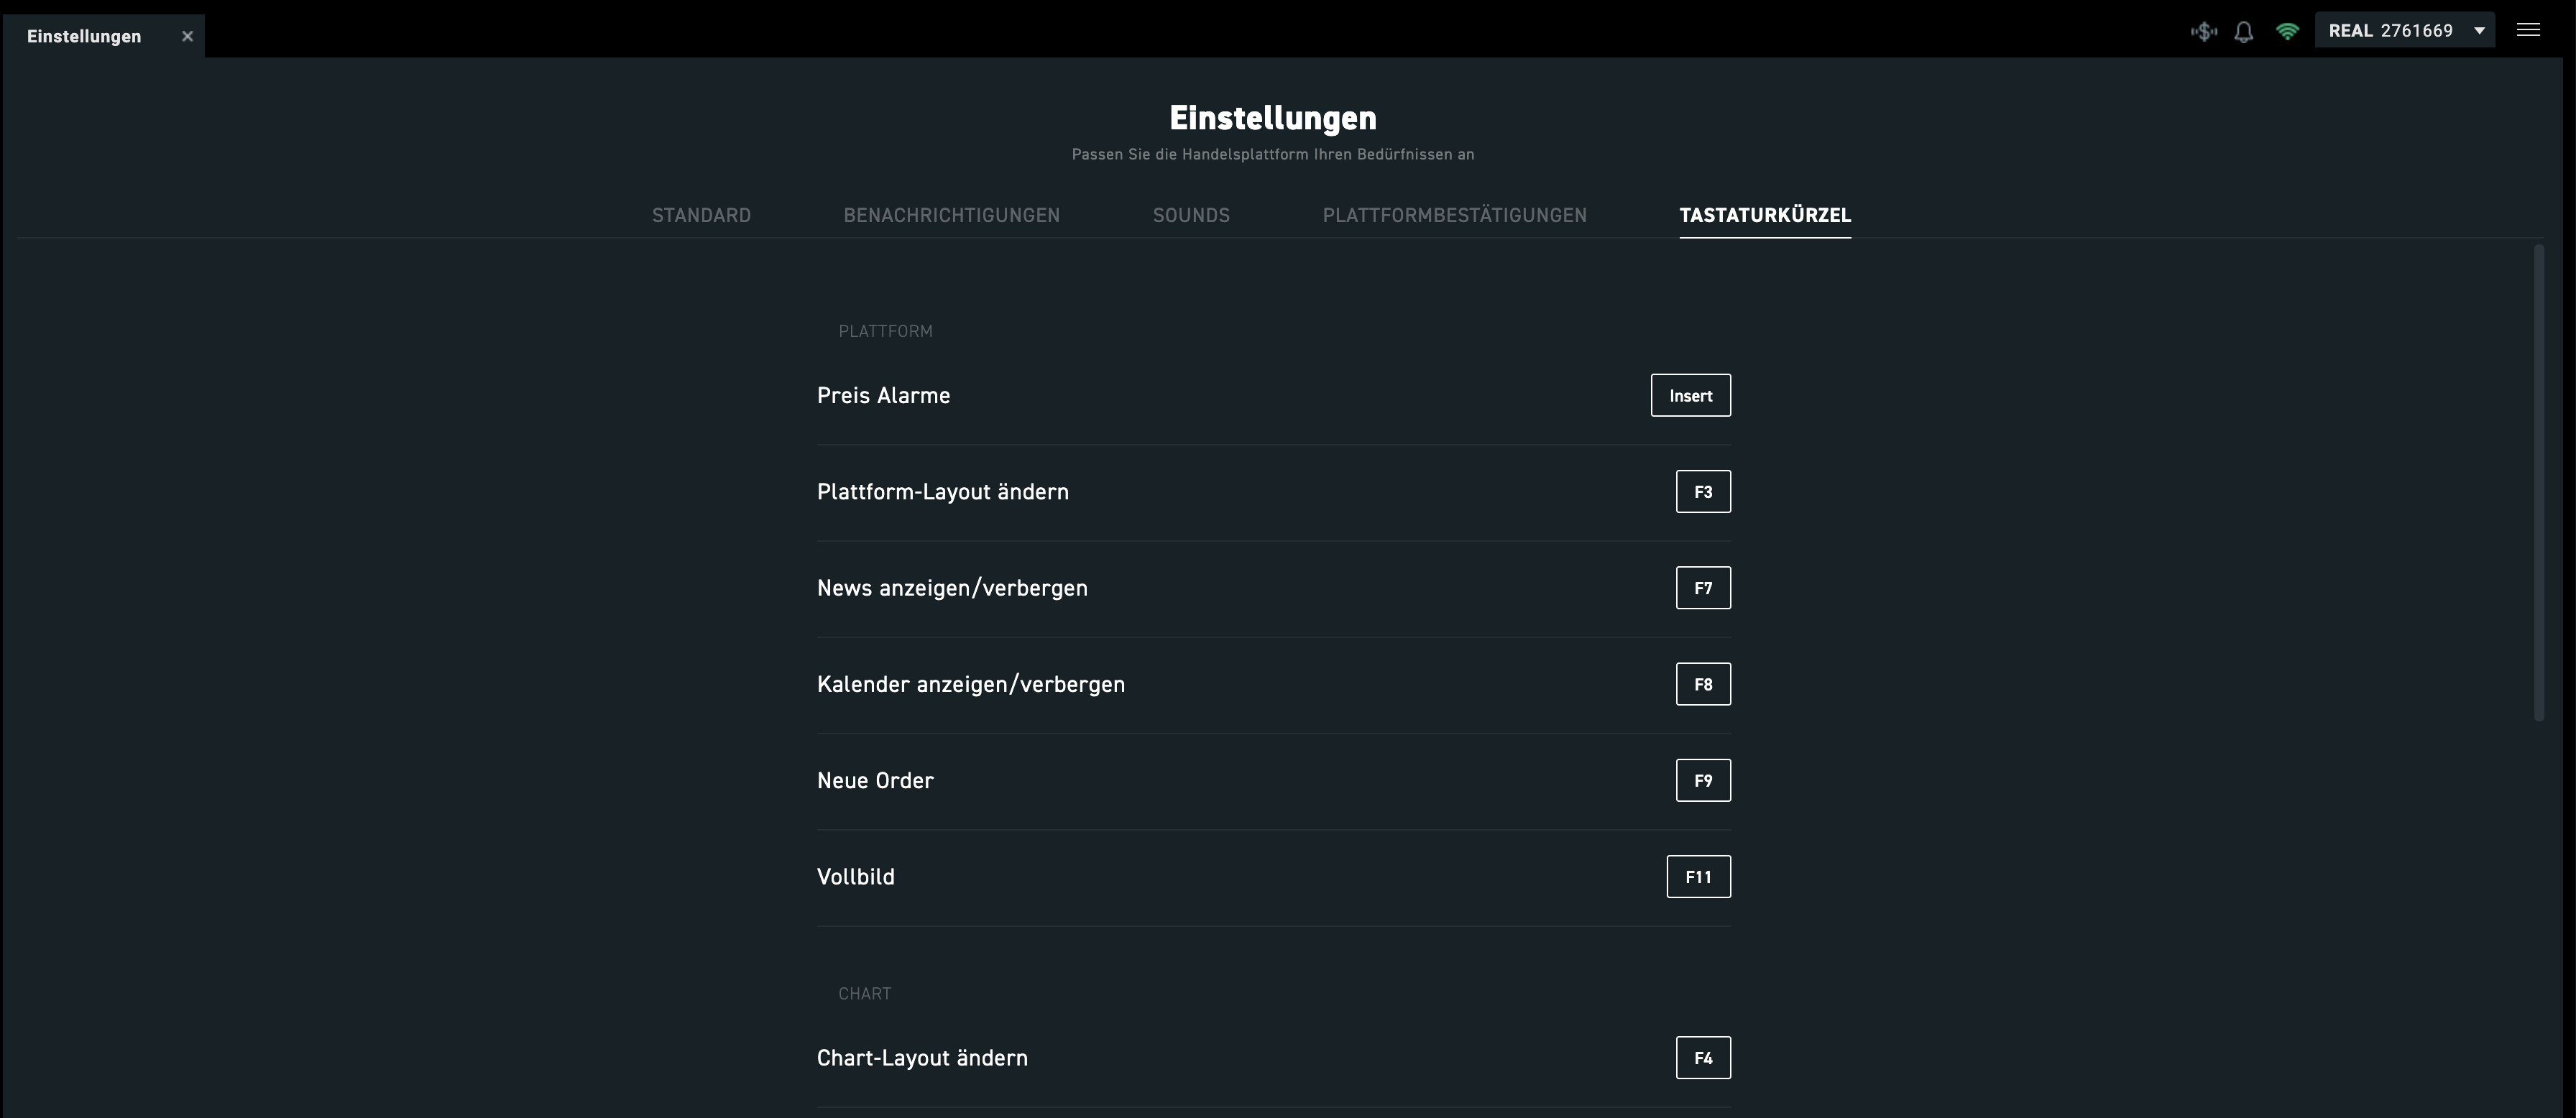Open the BENACHRICHTIGUNGEN tab
This screenshot has width=2576, height=1118.
click(951, 215)
